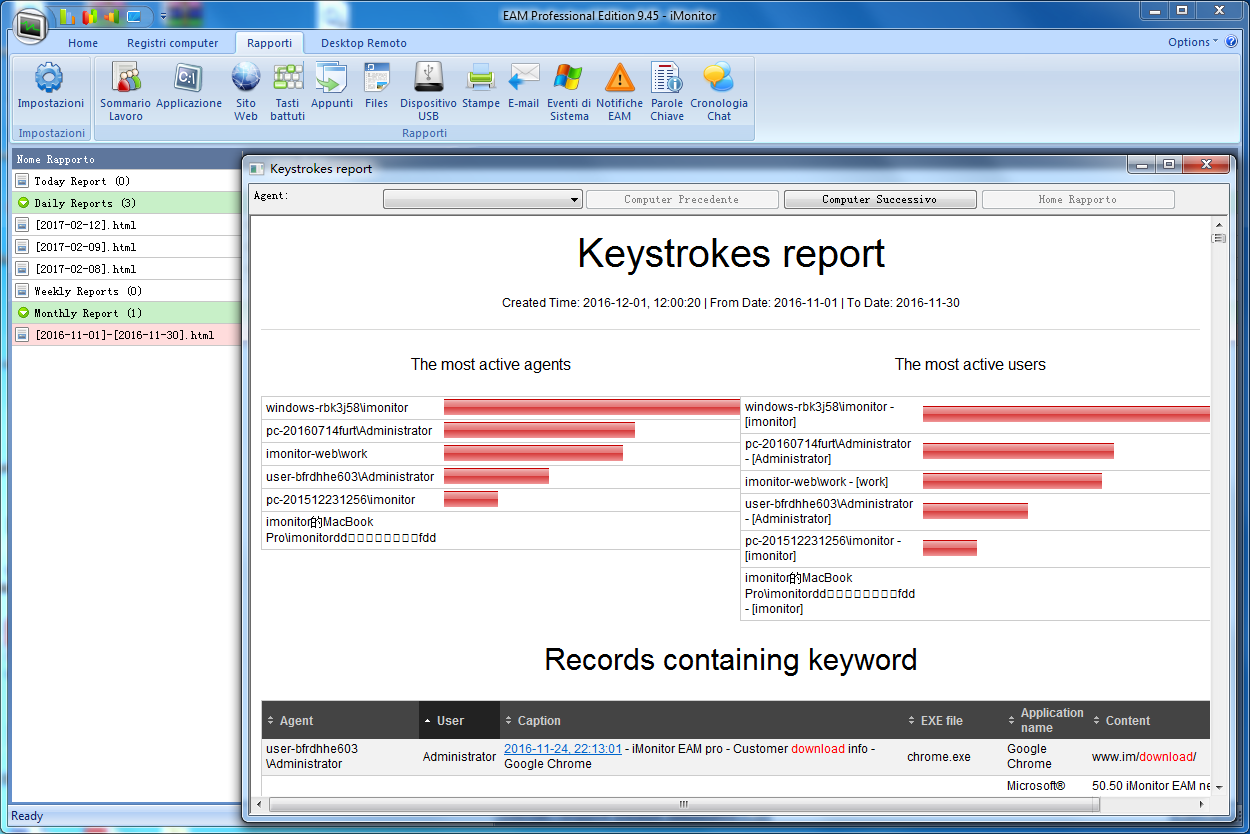
Task: Click the horizontal scrollbar in report
Action: point(684,804)
